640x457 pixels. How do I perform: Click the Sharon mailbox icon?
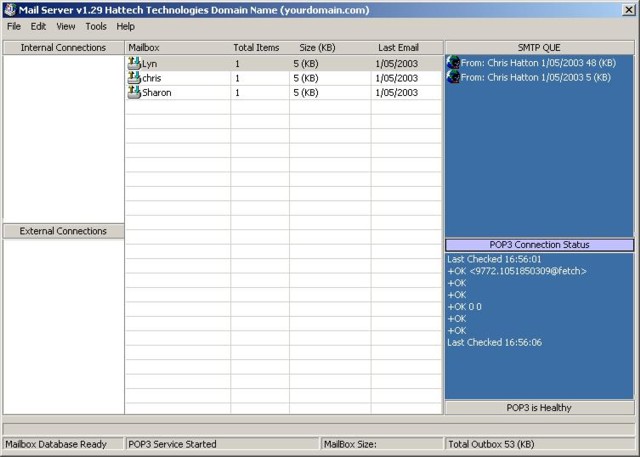(134, 92)
